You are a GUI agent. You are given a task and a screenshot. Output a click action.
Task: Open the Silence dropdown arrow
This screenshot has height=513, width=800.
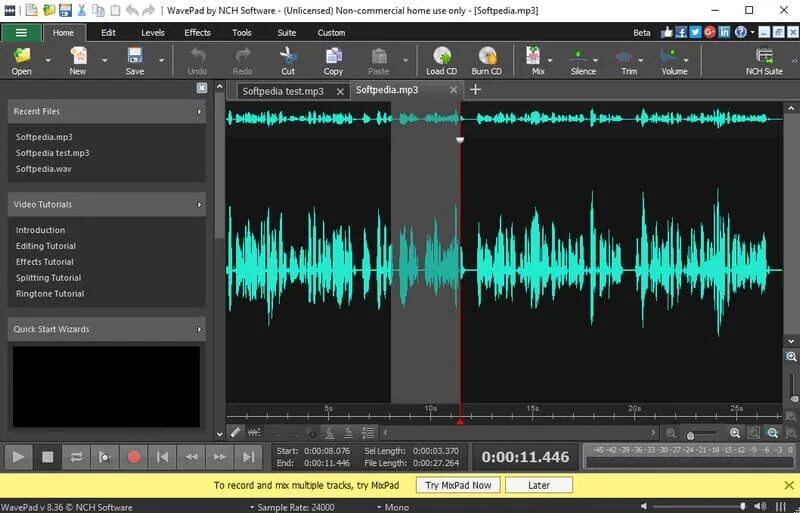[595, 60]
